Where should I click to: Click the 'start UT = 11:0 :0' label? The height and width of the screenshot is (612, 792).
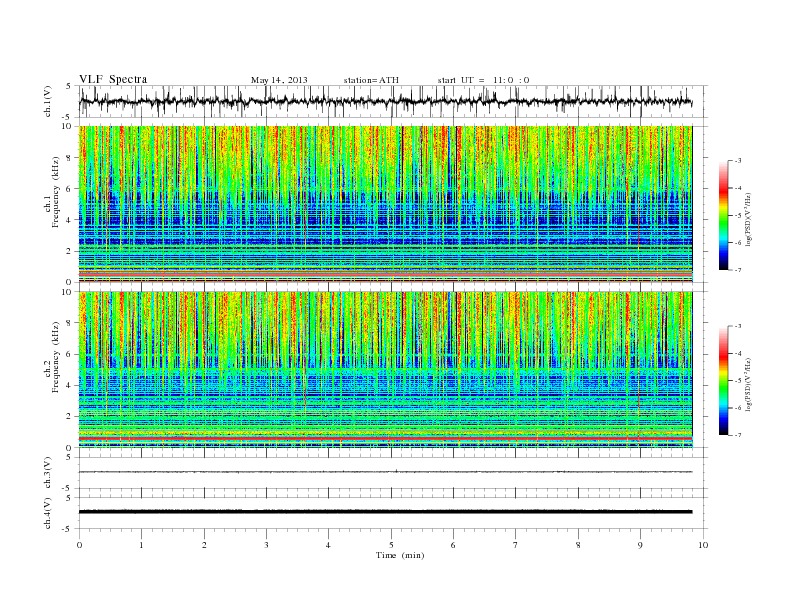point(483,80)
